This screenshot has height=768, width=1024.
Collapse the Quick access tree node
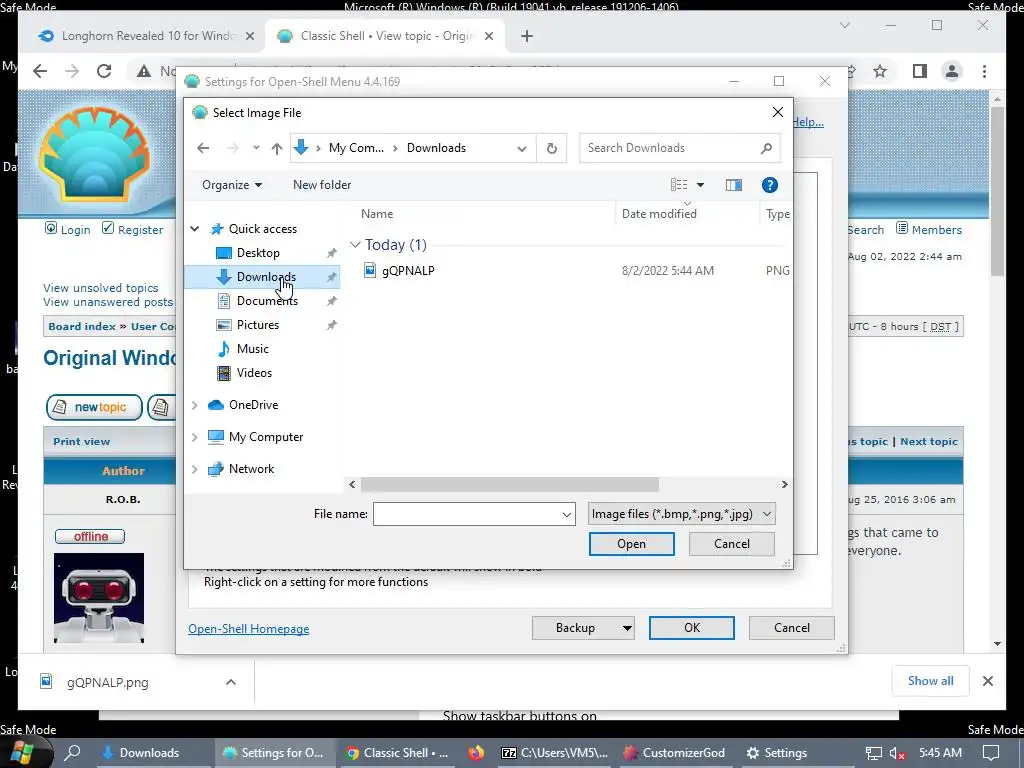click(x=195, y=229)
